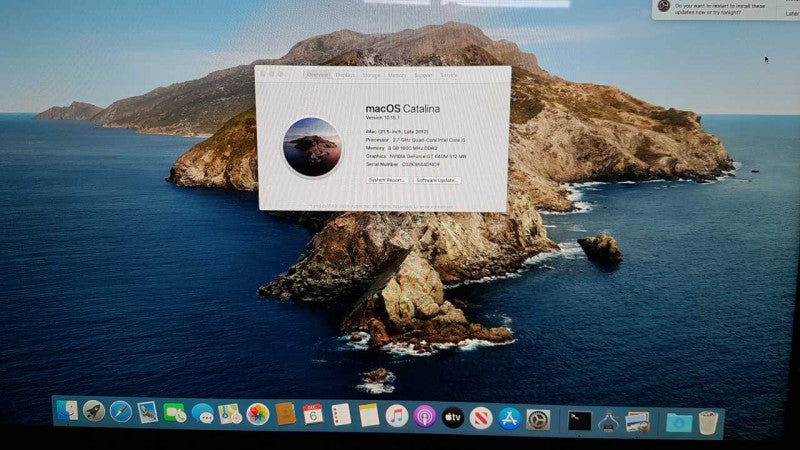Viewport: 800px width, 450px height.
Task: Click the iMac (21.5-inch, Late 2012) line
Action: [397, 132]
